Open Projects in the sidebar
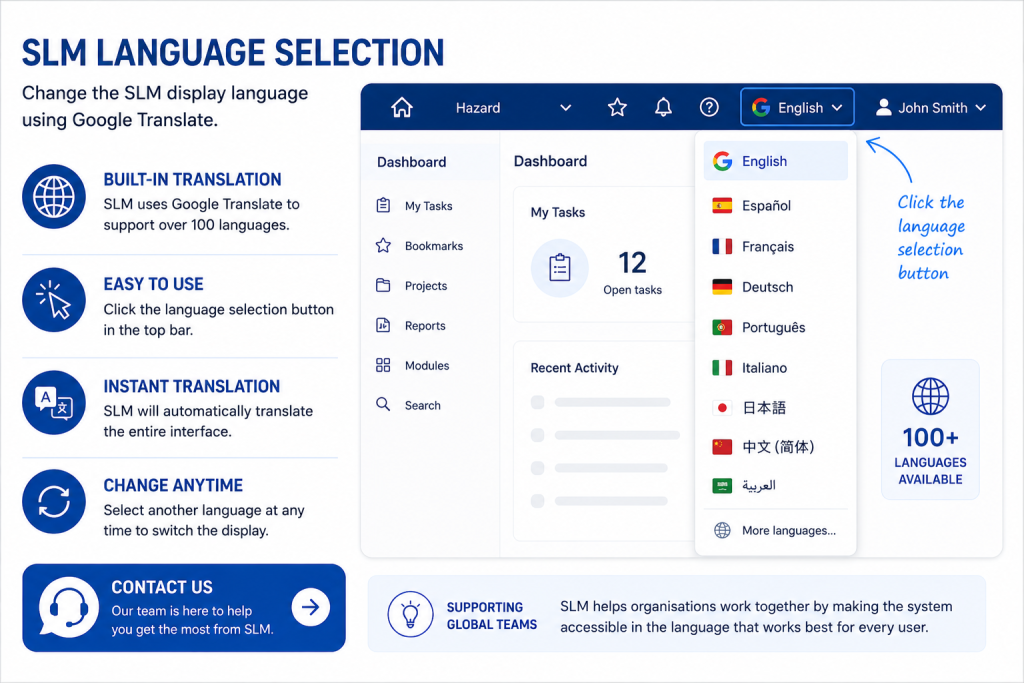This screenshot has width=1024, height=683. click(426, 285)
